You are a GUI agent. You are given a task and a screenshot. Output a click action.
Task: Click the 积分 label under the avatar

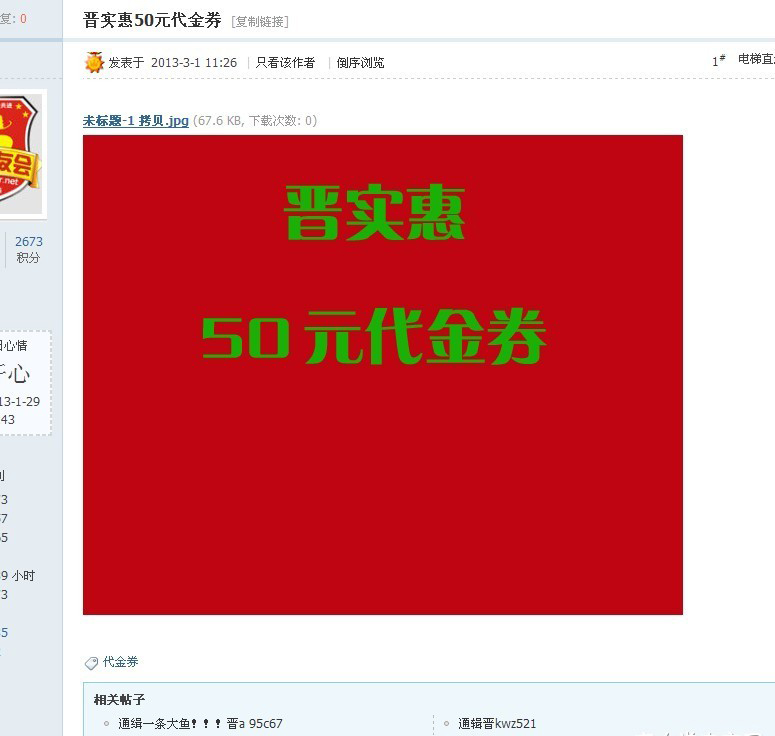tap(28, 258)
